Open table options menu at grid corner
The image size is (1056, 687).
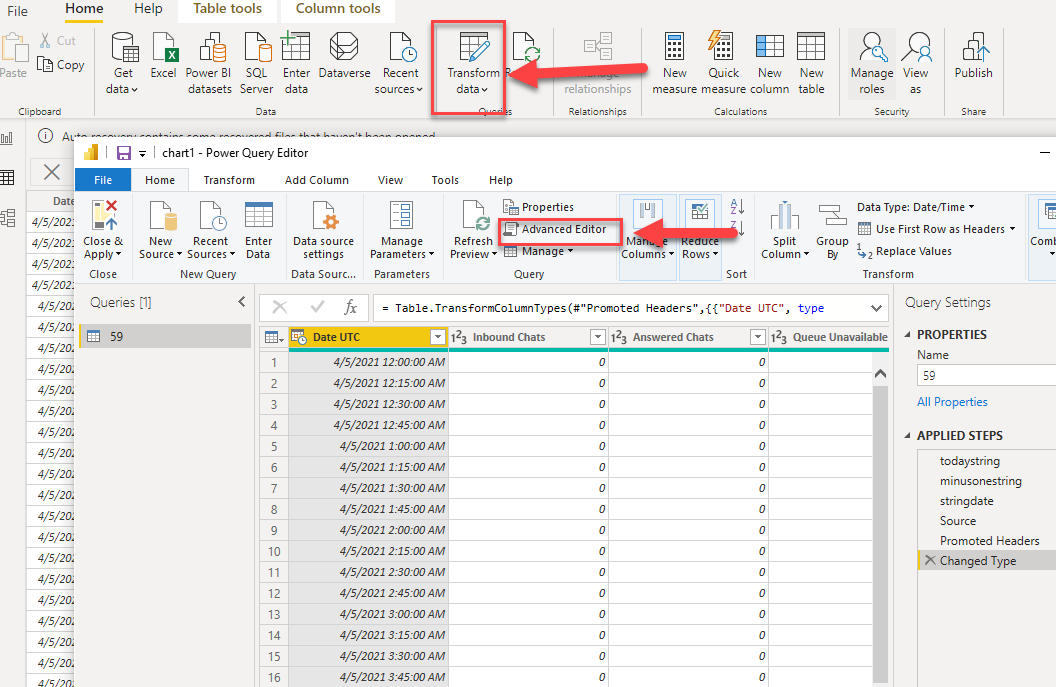[273, 337]
